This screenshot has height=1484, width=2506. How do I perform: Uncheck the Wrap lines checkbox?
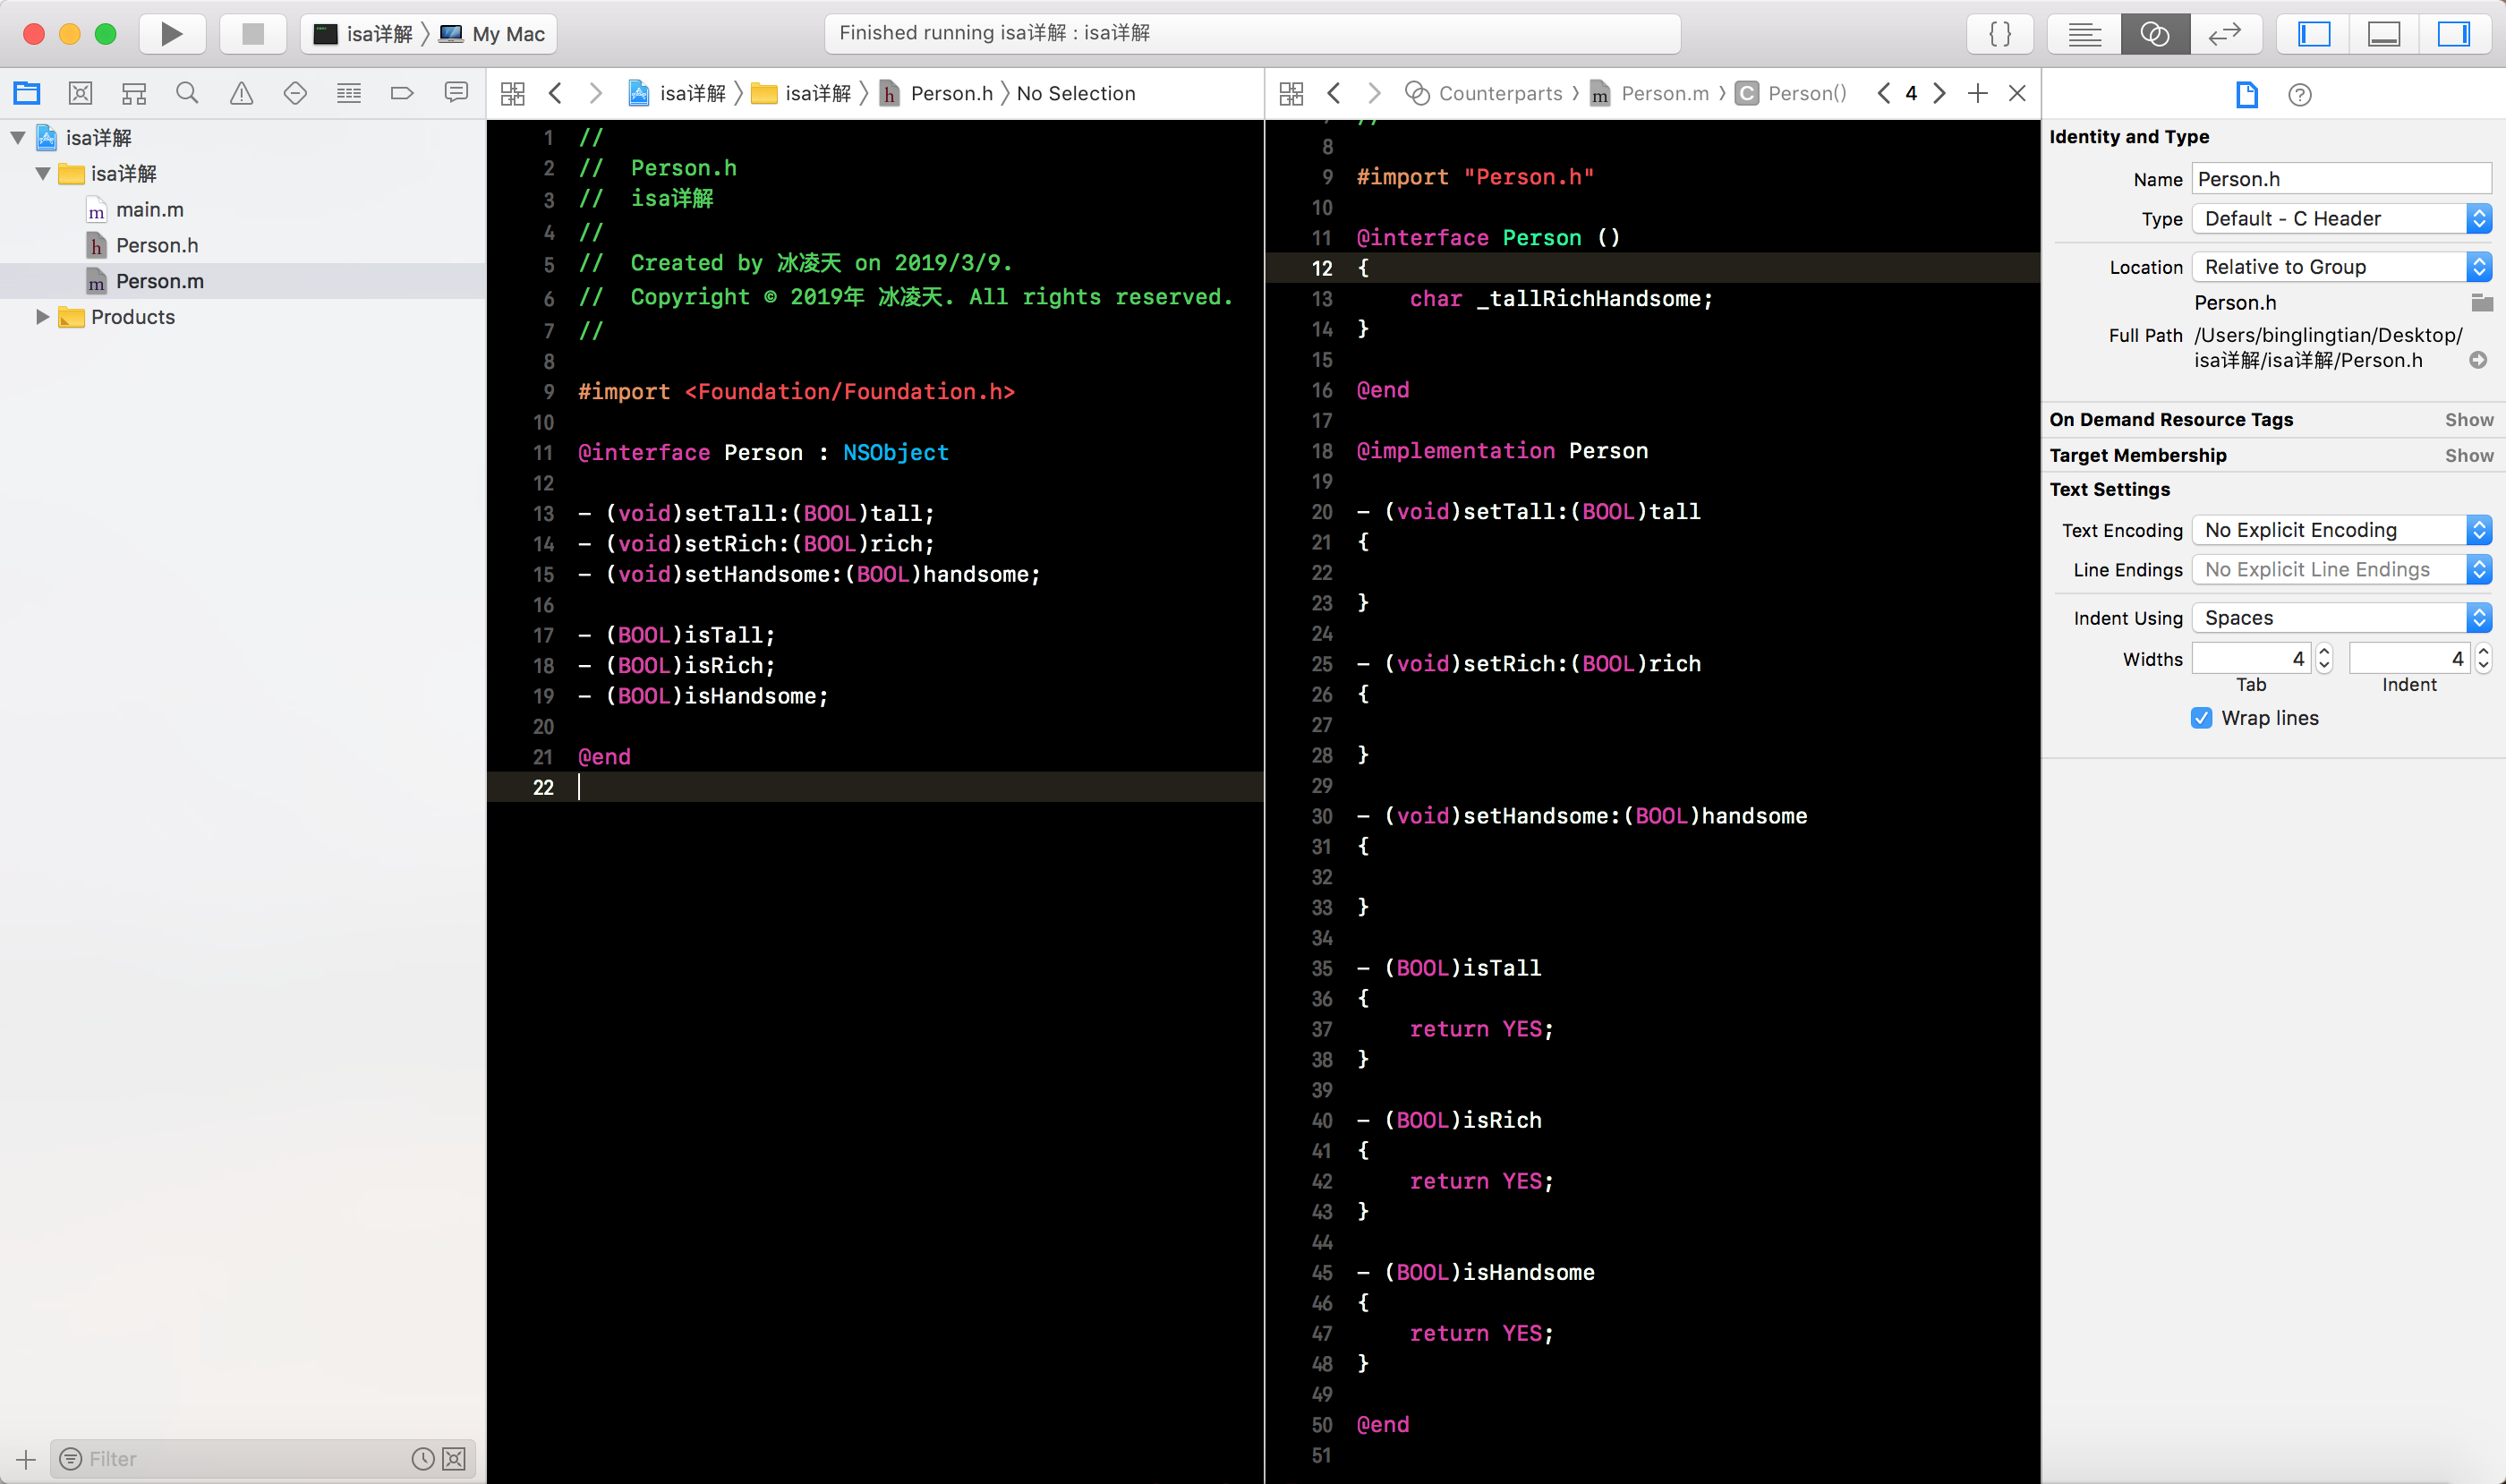(x=2201, y=718)
